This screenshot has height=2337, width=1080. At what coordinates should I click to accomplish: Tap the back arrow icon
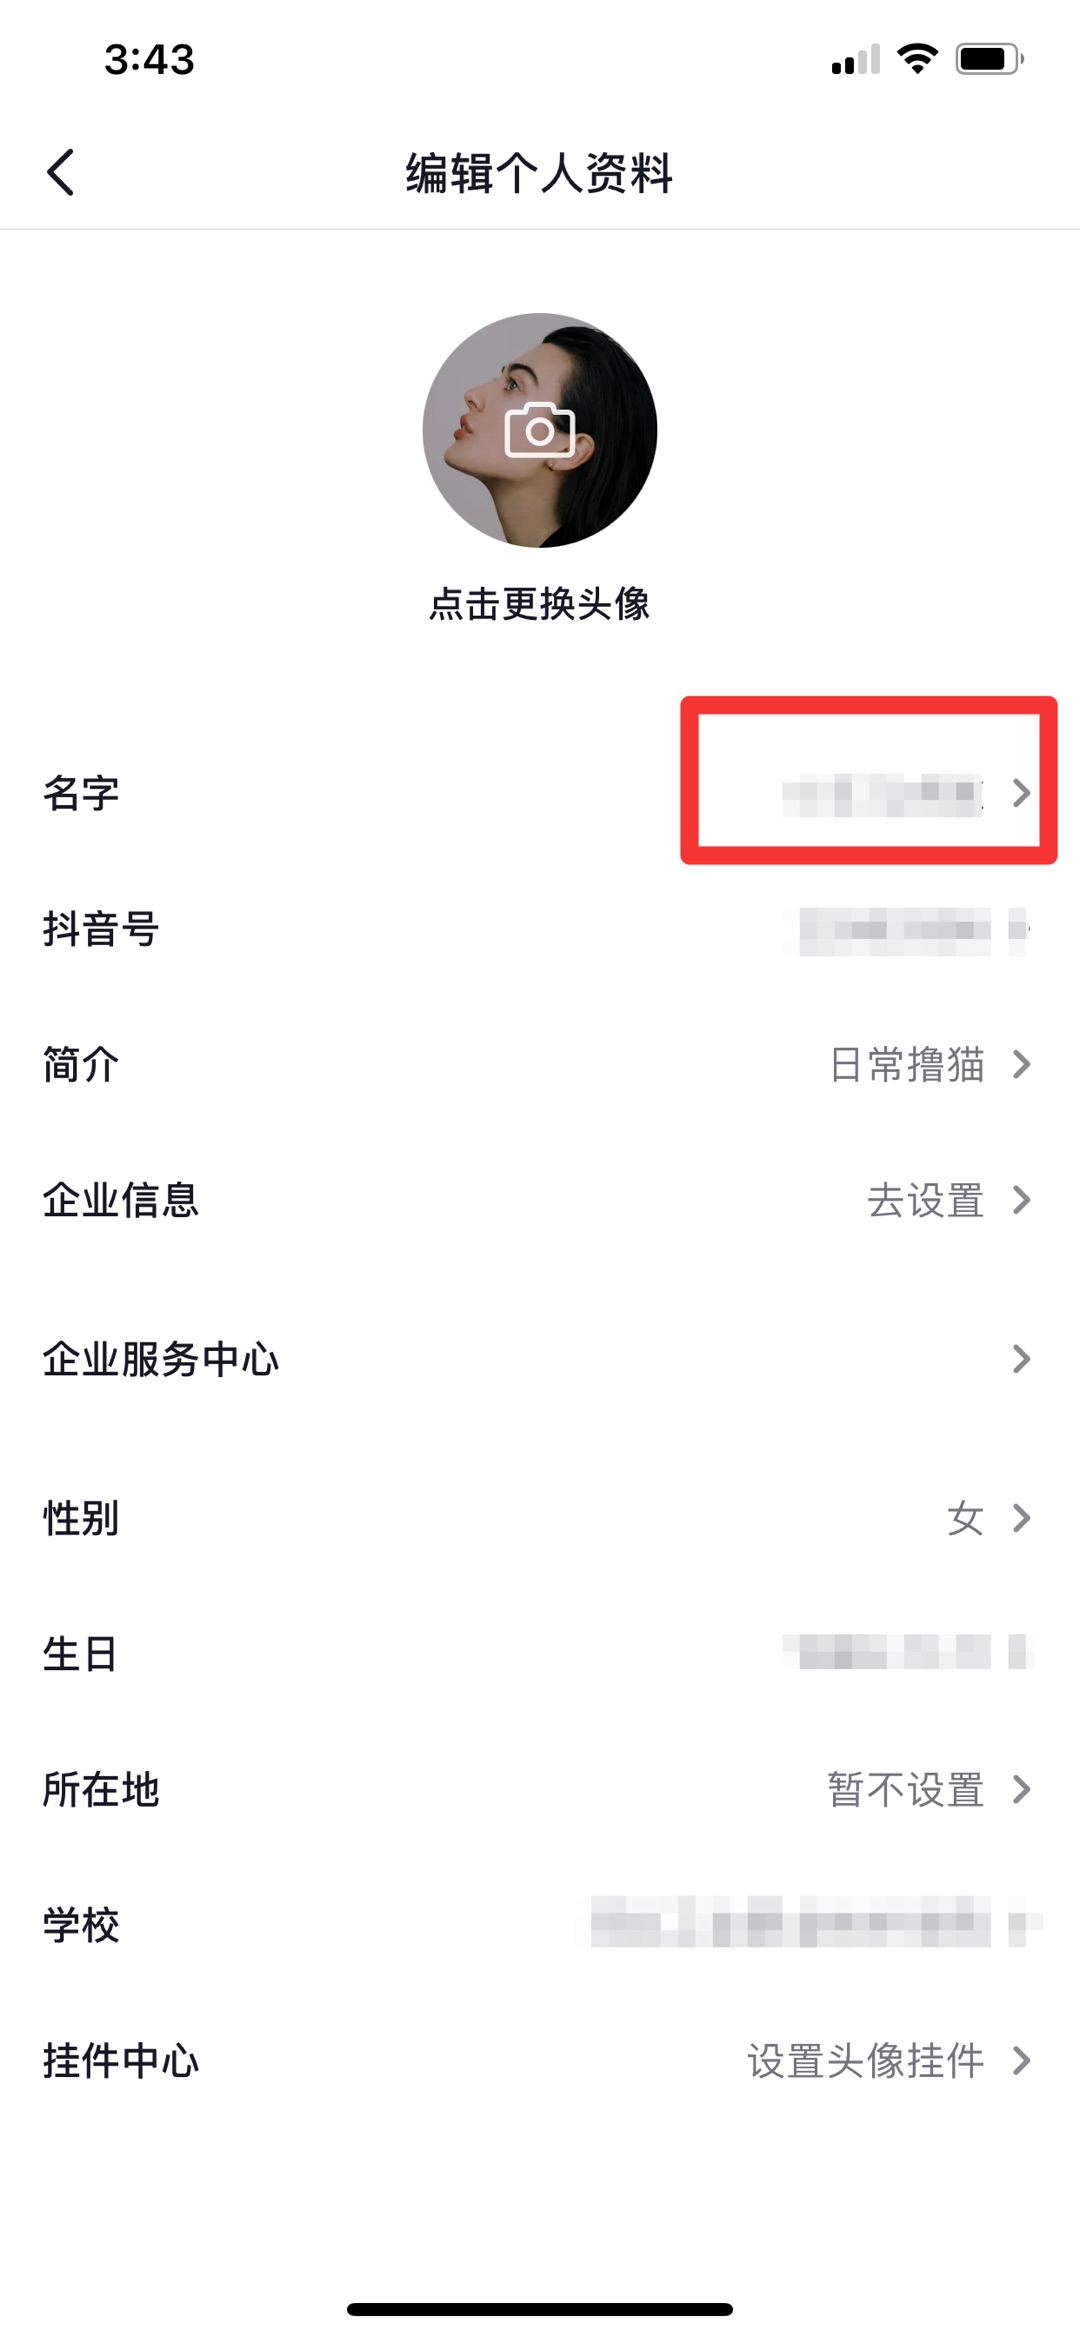coord(61,172)
